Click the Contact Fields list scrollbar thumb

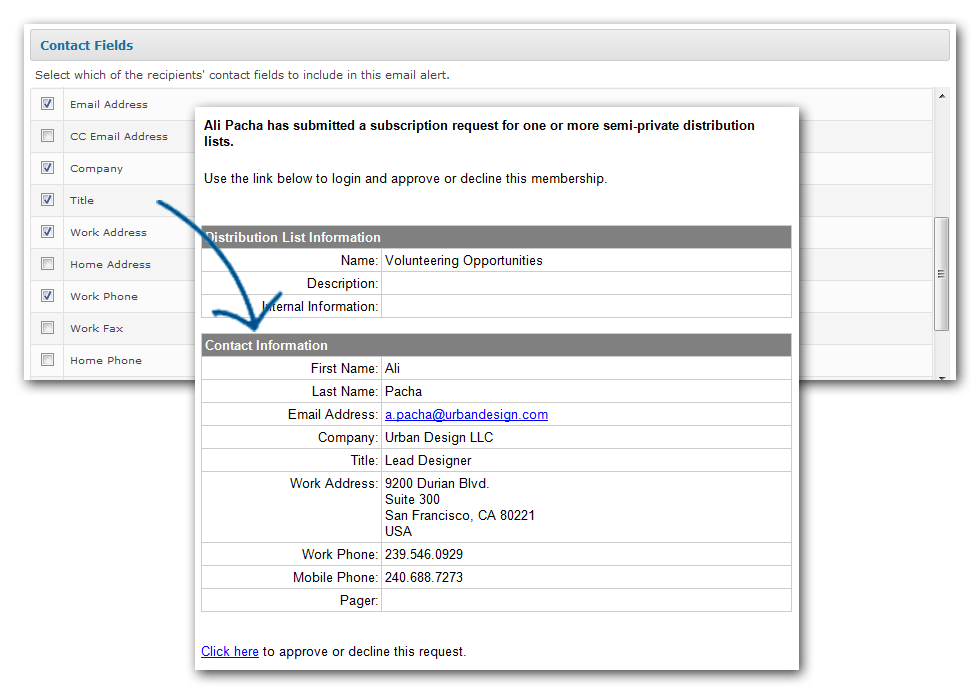941,274
